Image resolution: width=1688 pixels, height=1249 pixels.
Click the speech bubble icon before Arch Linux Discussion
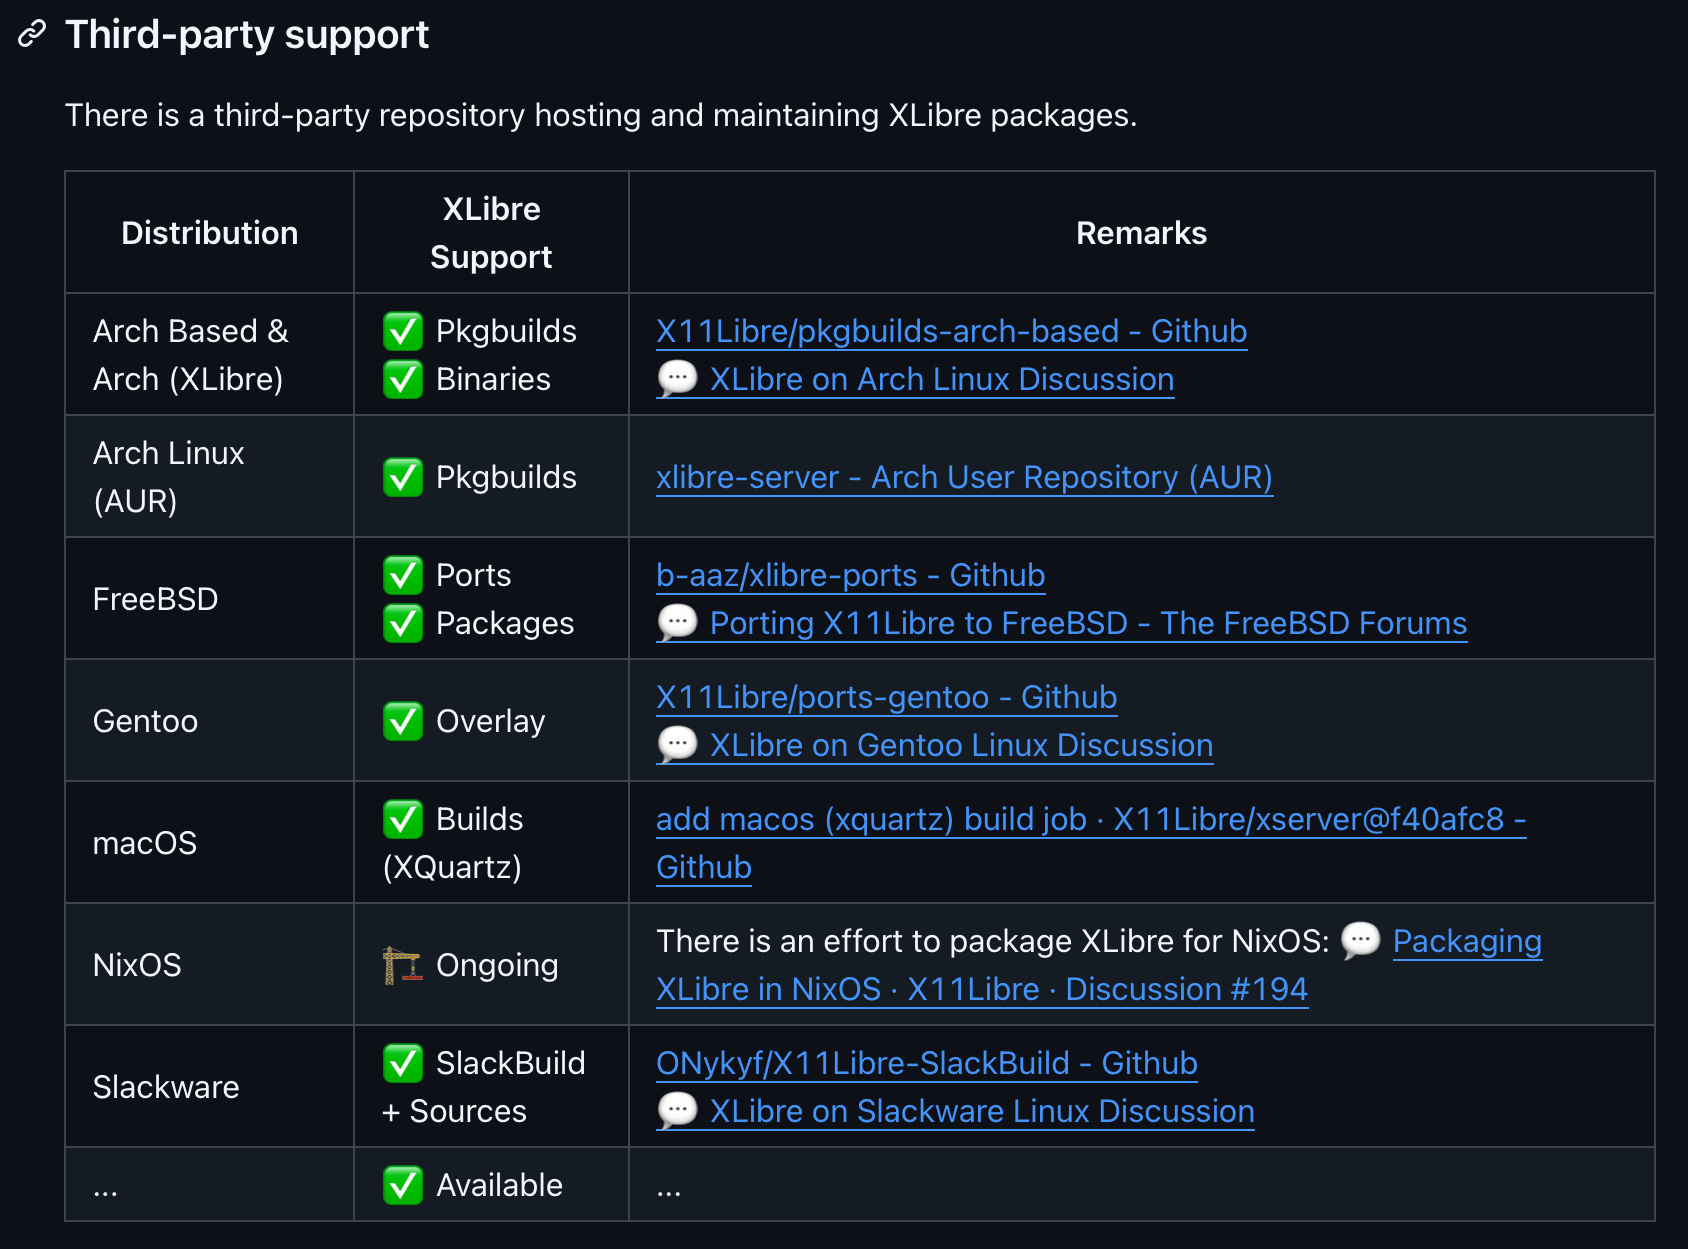point(677,379)
